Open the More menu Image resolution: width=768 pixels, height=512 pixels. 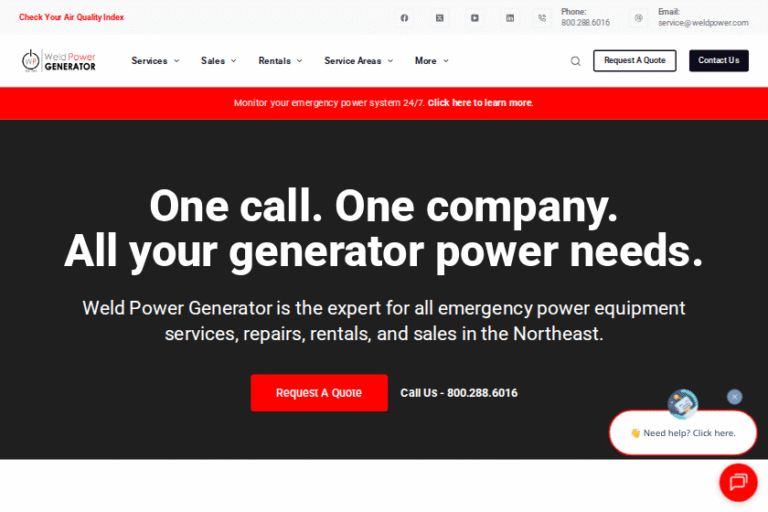431,61
